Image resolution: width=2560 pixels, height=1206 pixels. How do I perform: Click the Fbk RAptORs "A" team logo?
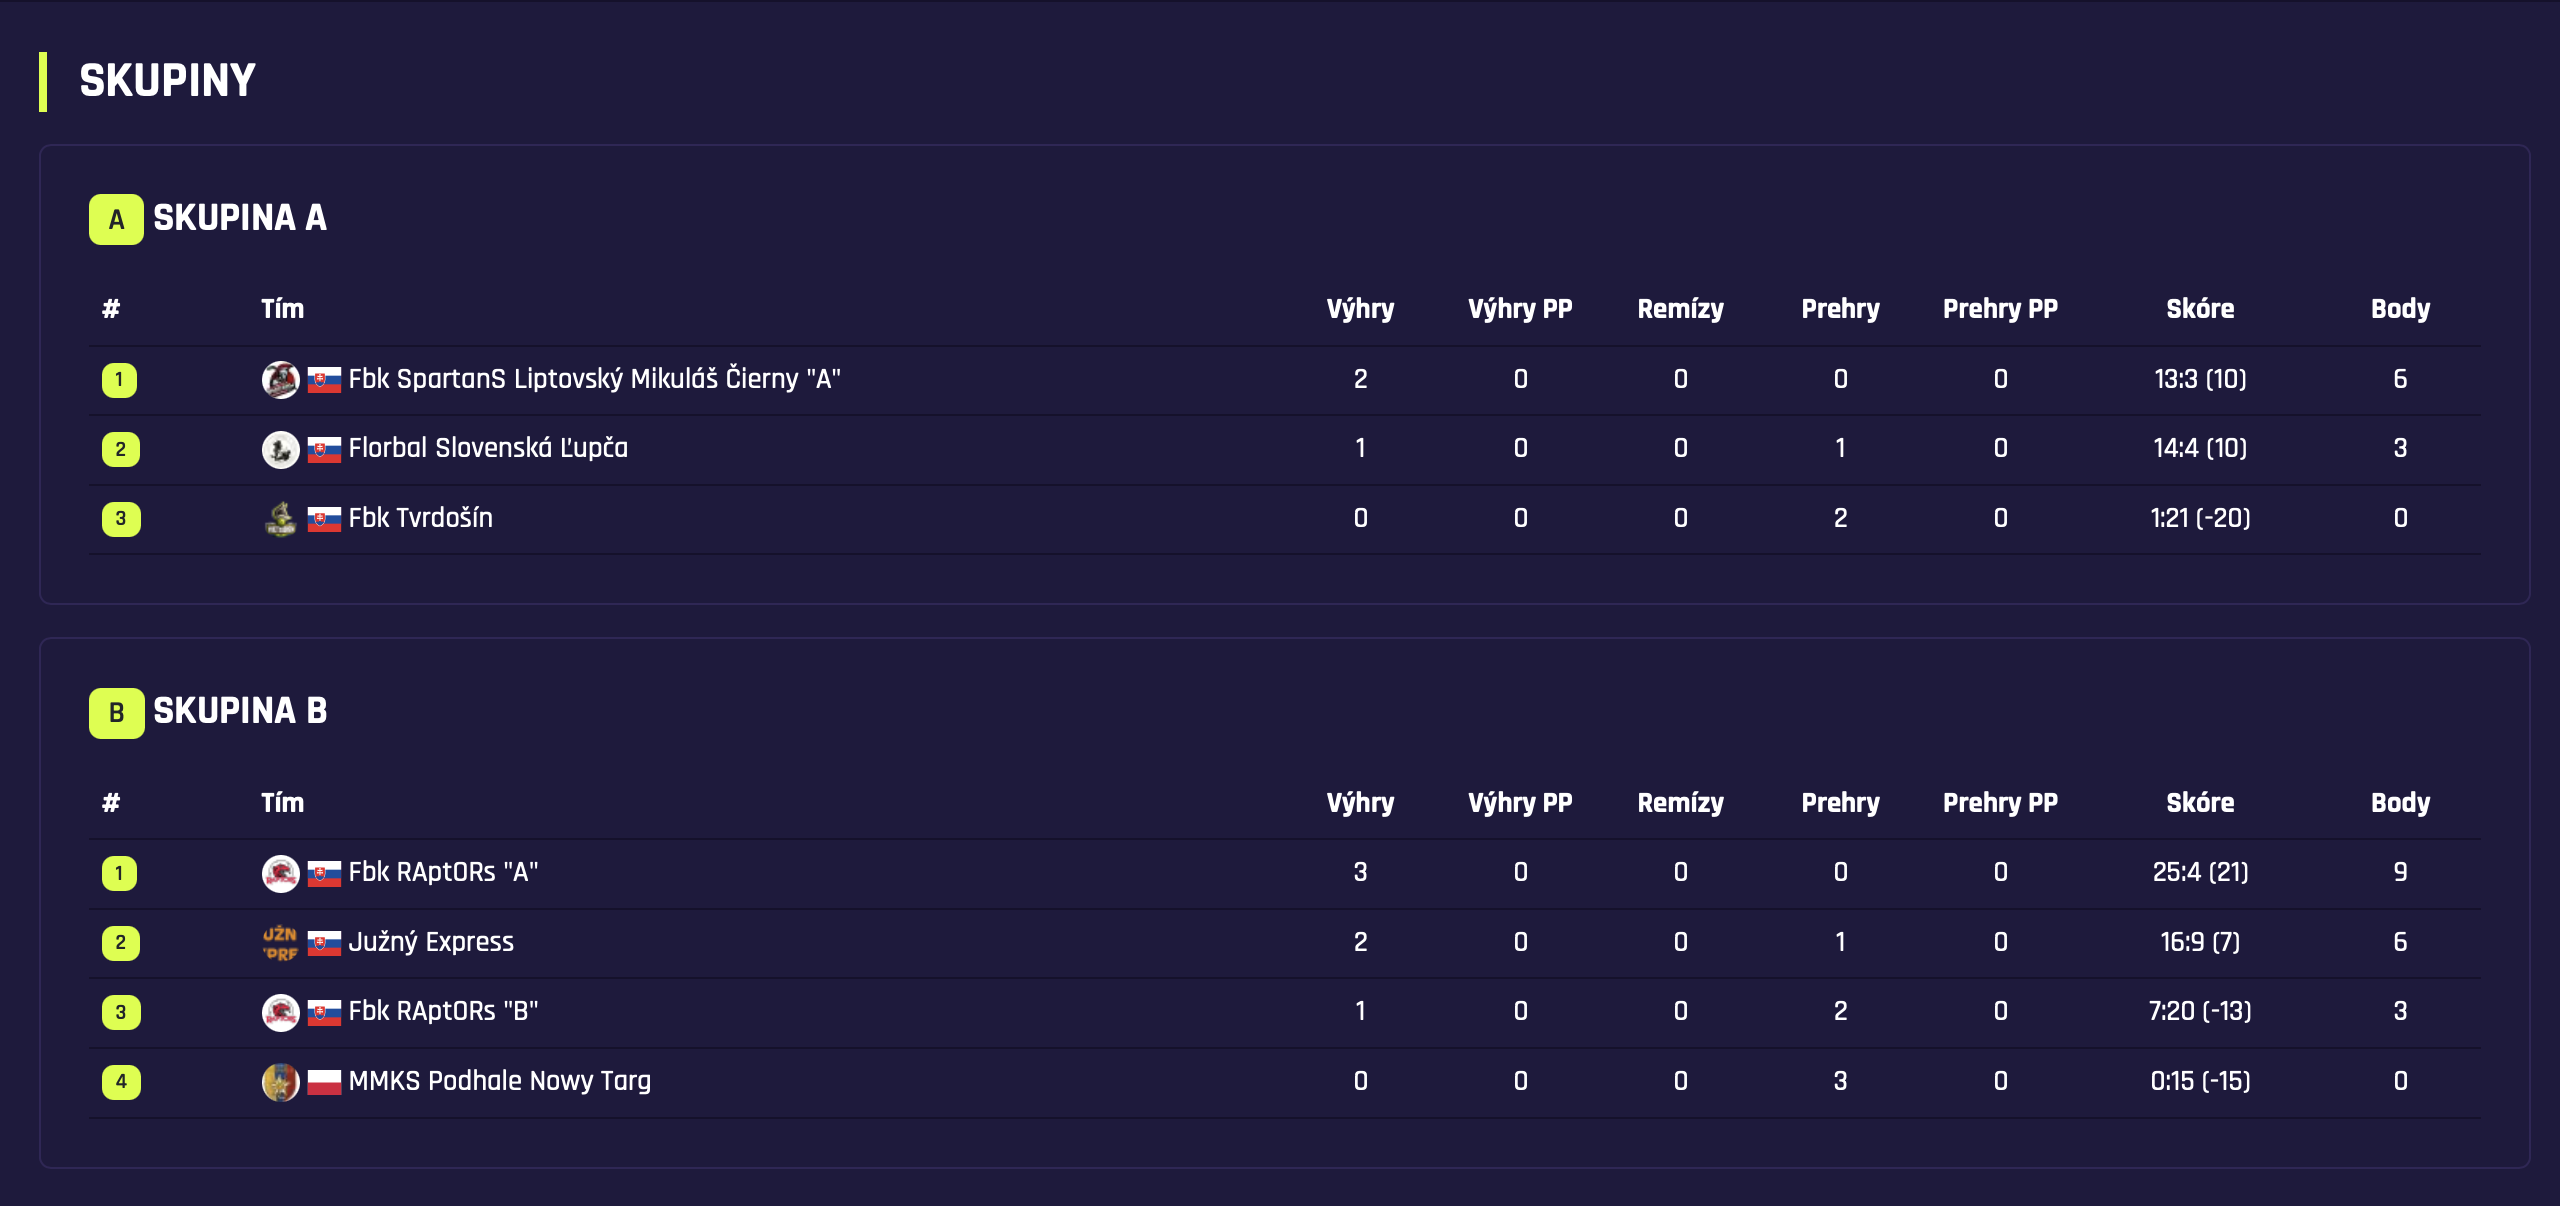(x=280, y=873)
